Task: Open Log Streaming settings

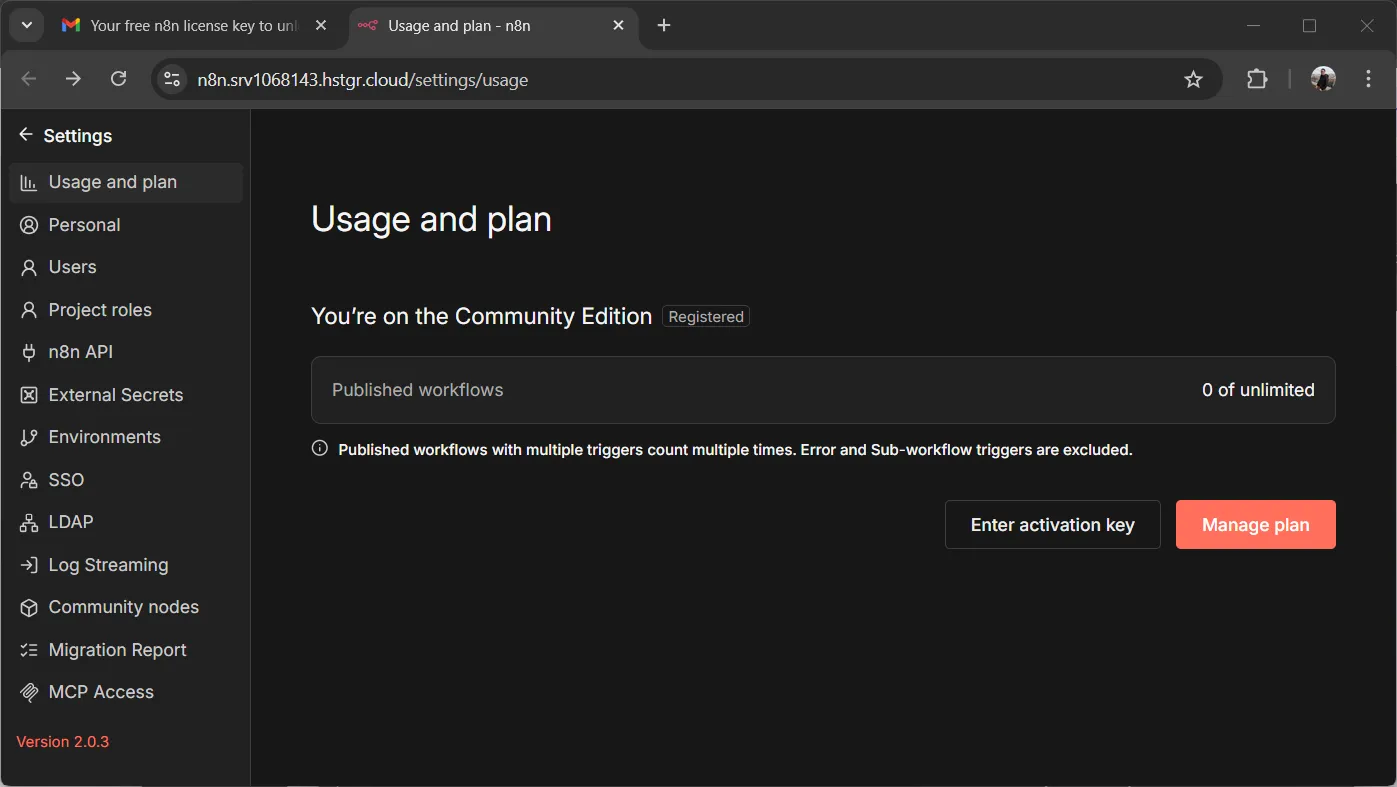Action: tap(108, 565)
